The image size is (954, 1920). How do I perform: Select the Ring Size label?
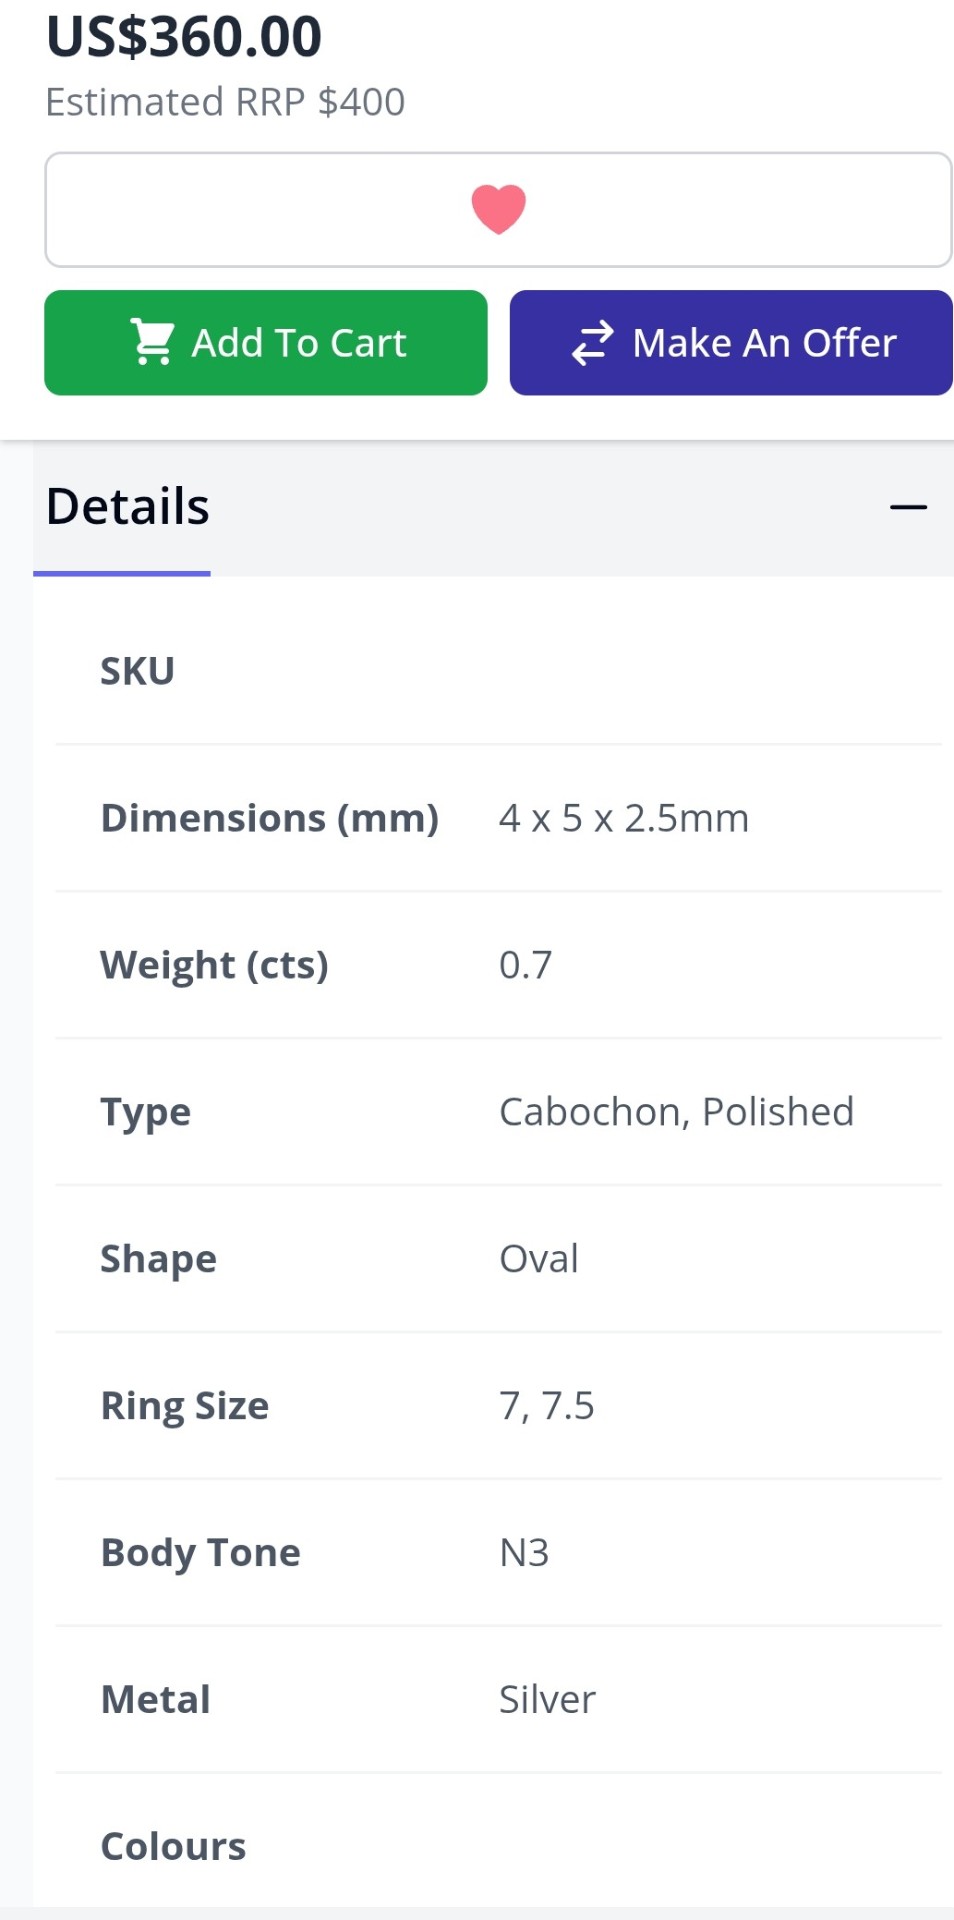(185, 1406)
